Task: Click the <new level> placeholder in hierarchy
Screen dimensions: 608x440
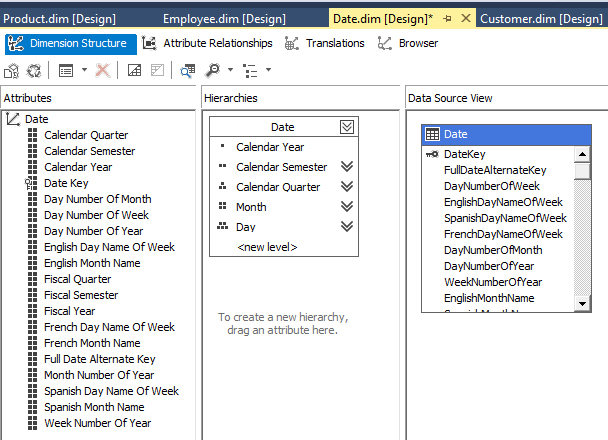Action: (x=267, y=247)
